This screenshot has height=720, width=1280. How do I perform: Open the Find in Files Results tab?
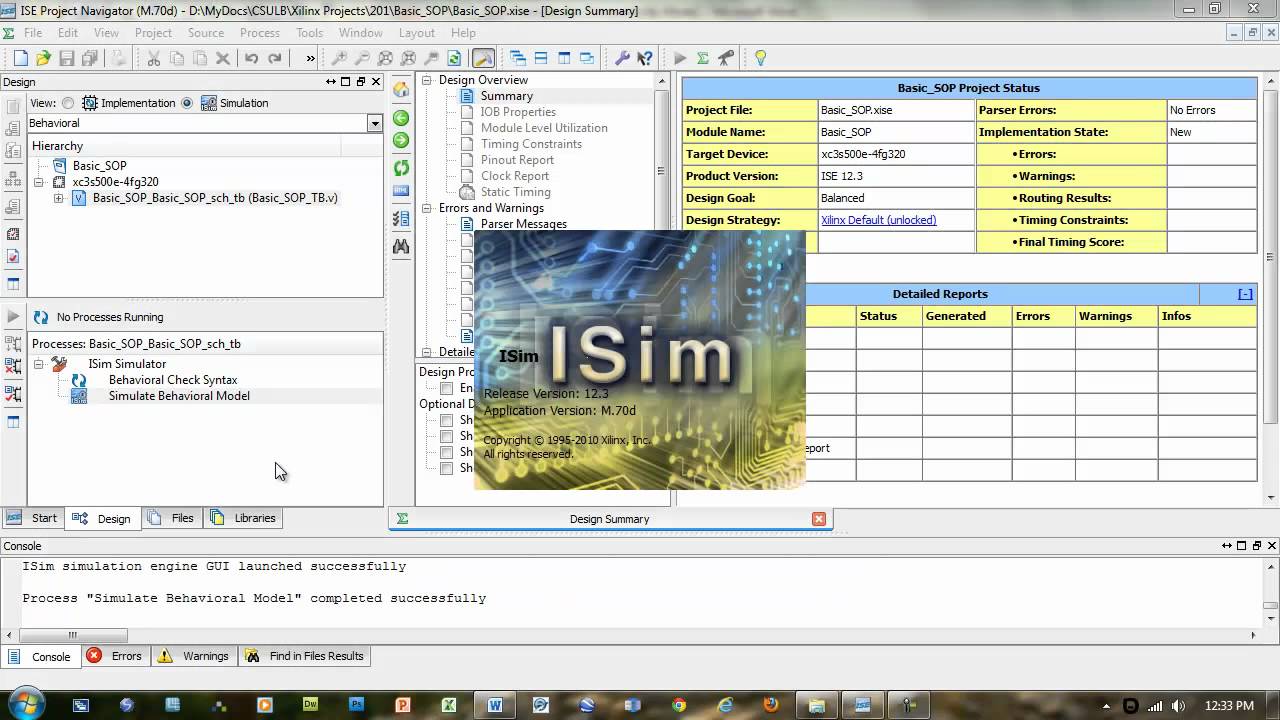click(x=305, y=656)
